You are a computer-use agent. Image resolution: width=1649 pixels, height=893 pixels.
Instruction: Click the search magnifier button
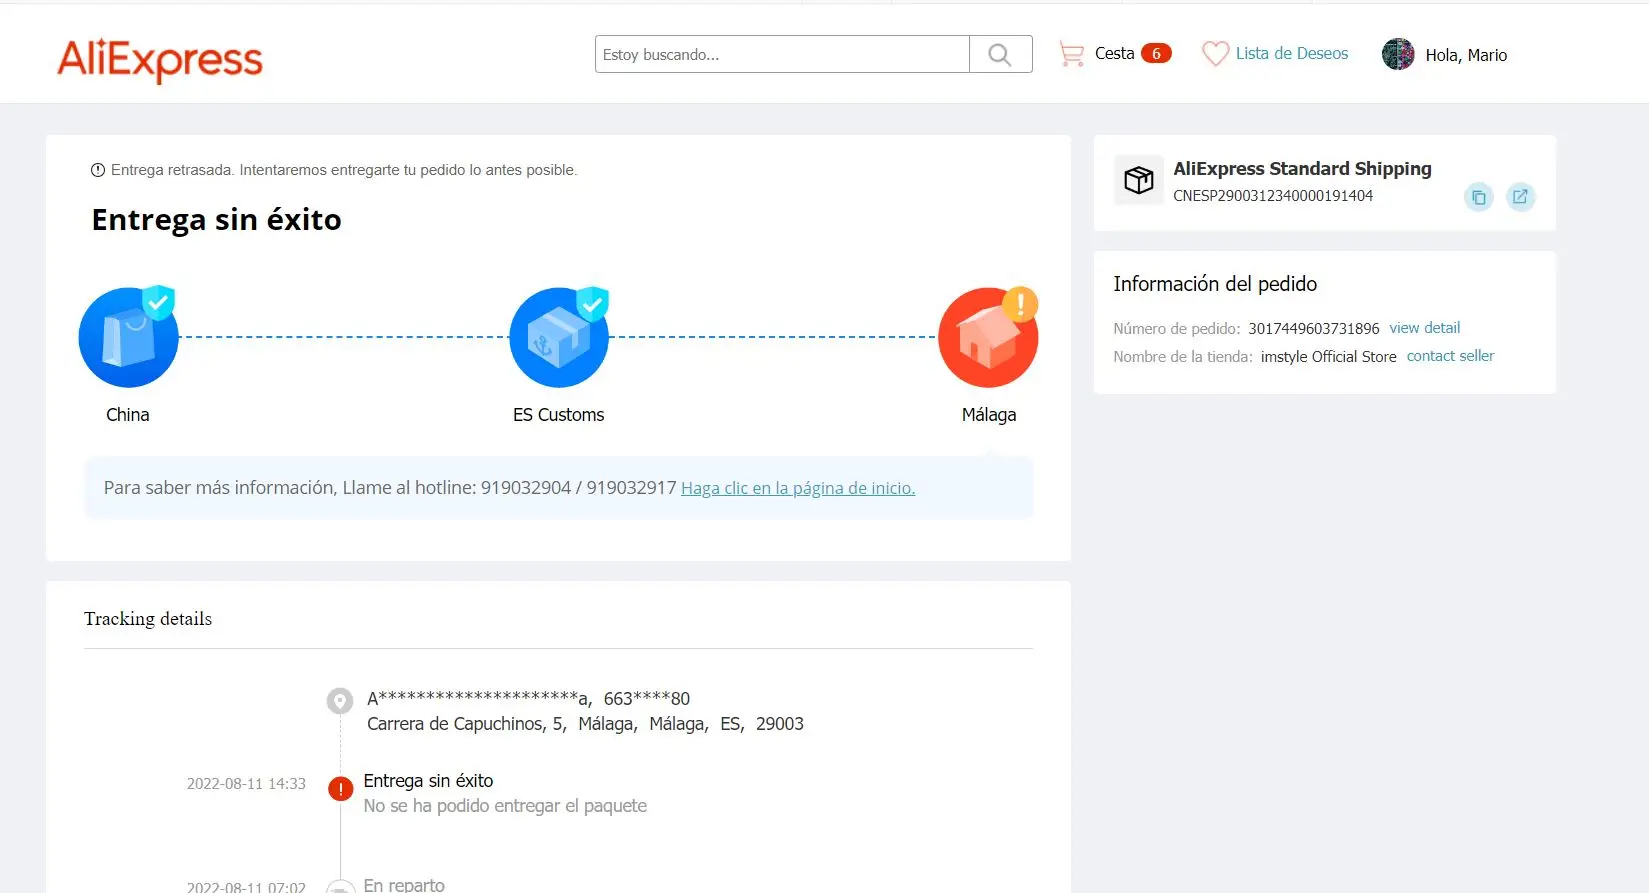[1000, 54]
